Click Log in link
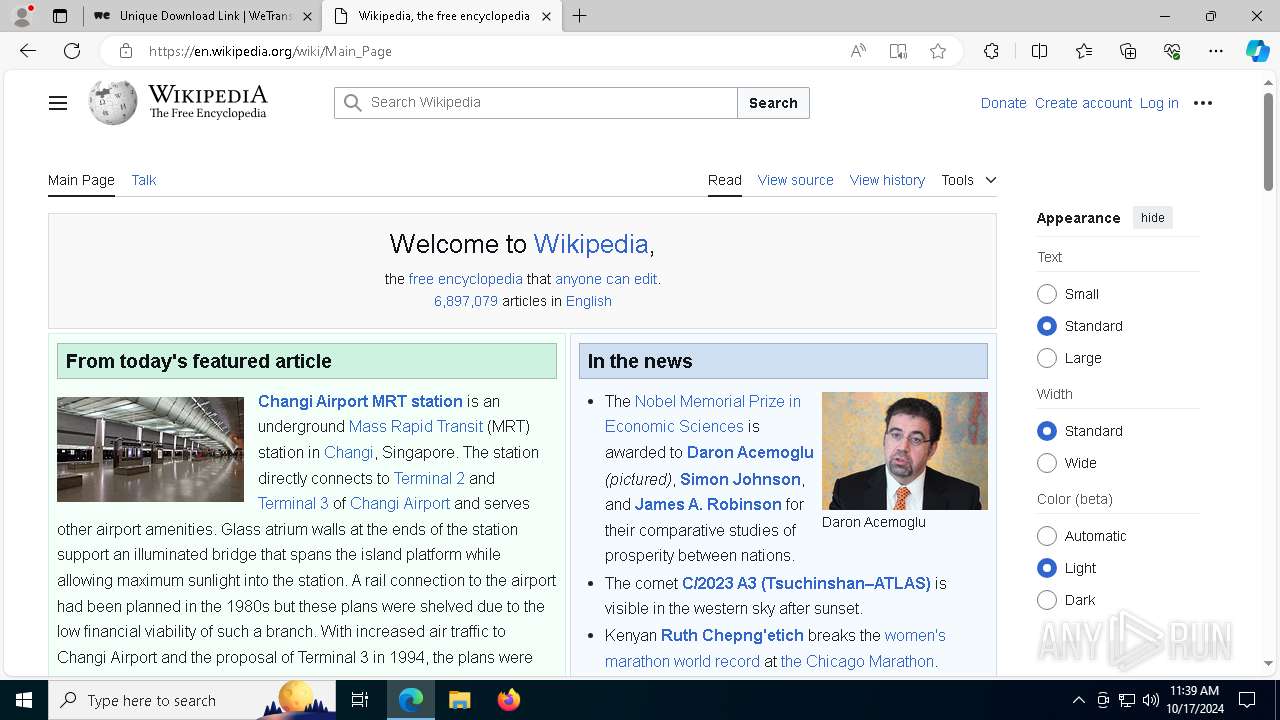Image resolution: width=1280 pixels, height=720 pixels. coord(1159,103)
